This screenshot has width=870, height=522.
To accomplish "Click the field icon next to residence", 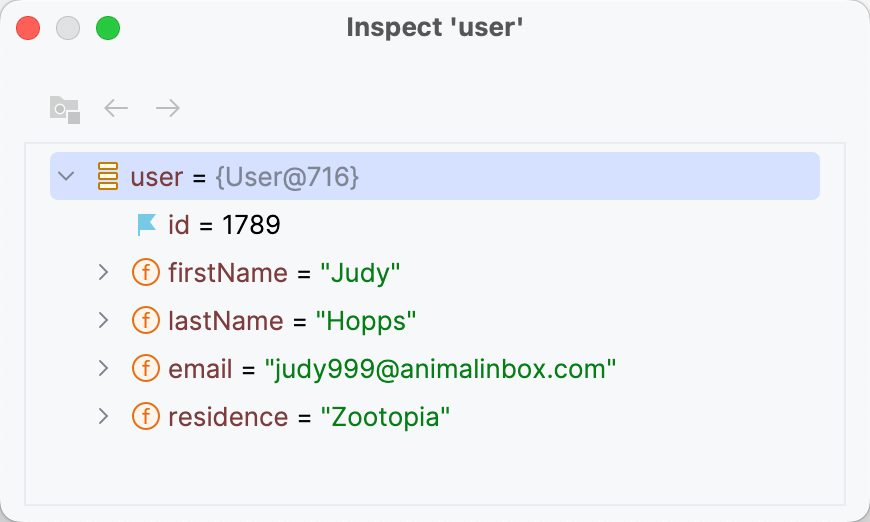I will click(x=146, y=416).
